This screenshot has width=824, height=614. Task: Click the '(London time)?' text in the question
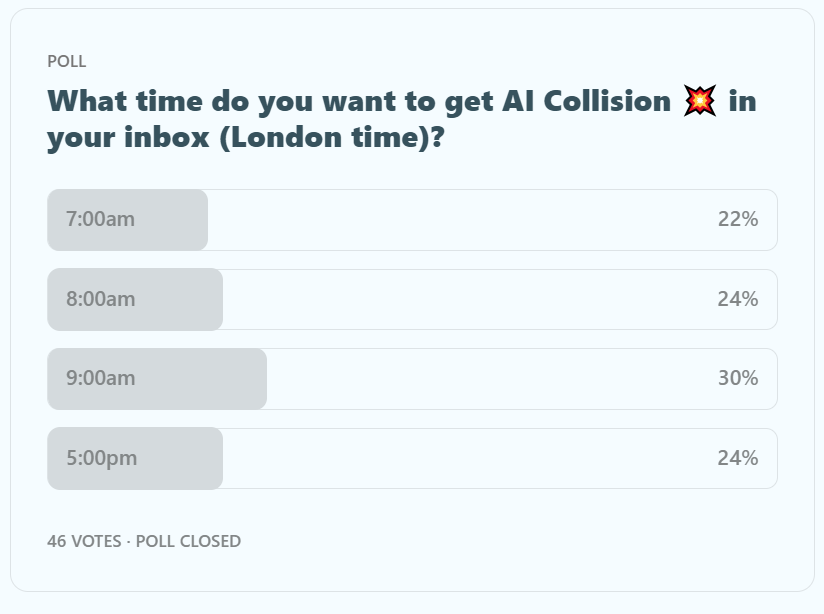(330, 137)
